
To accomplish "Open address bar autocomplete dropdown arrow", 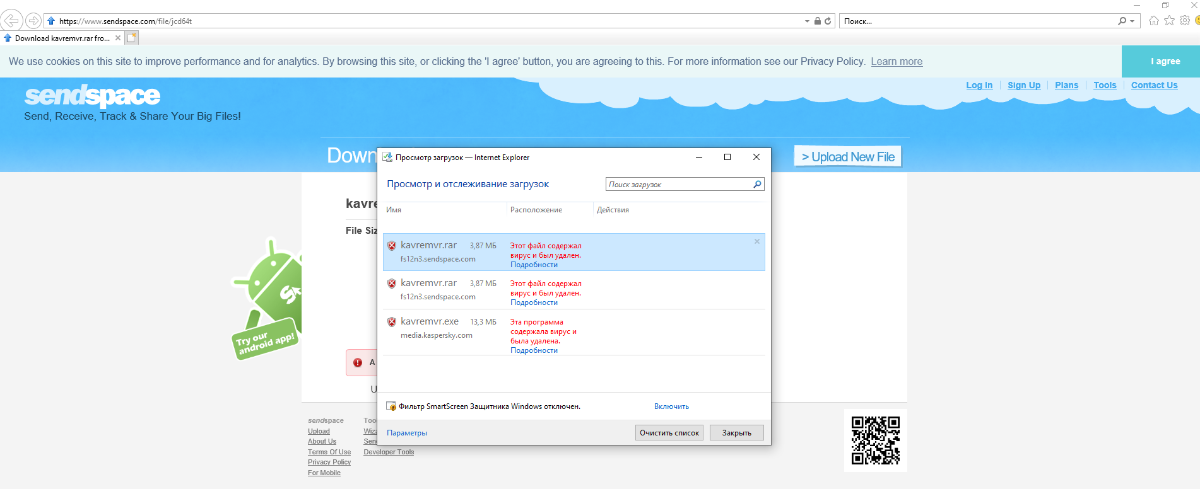I will (807, 20).
